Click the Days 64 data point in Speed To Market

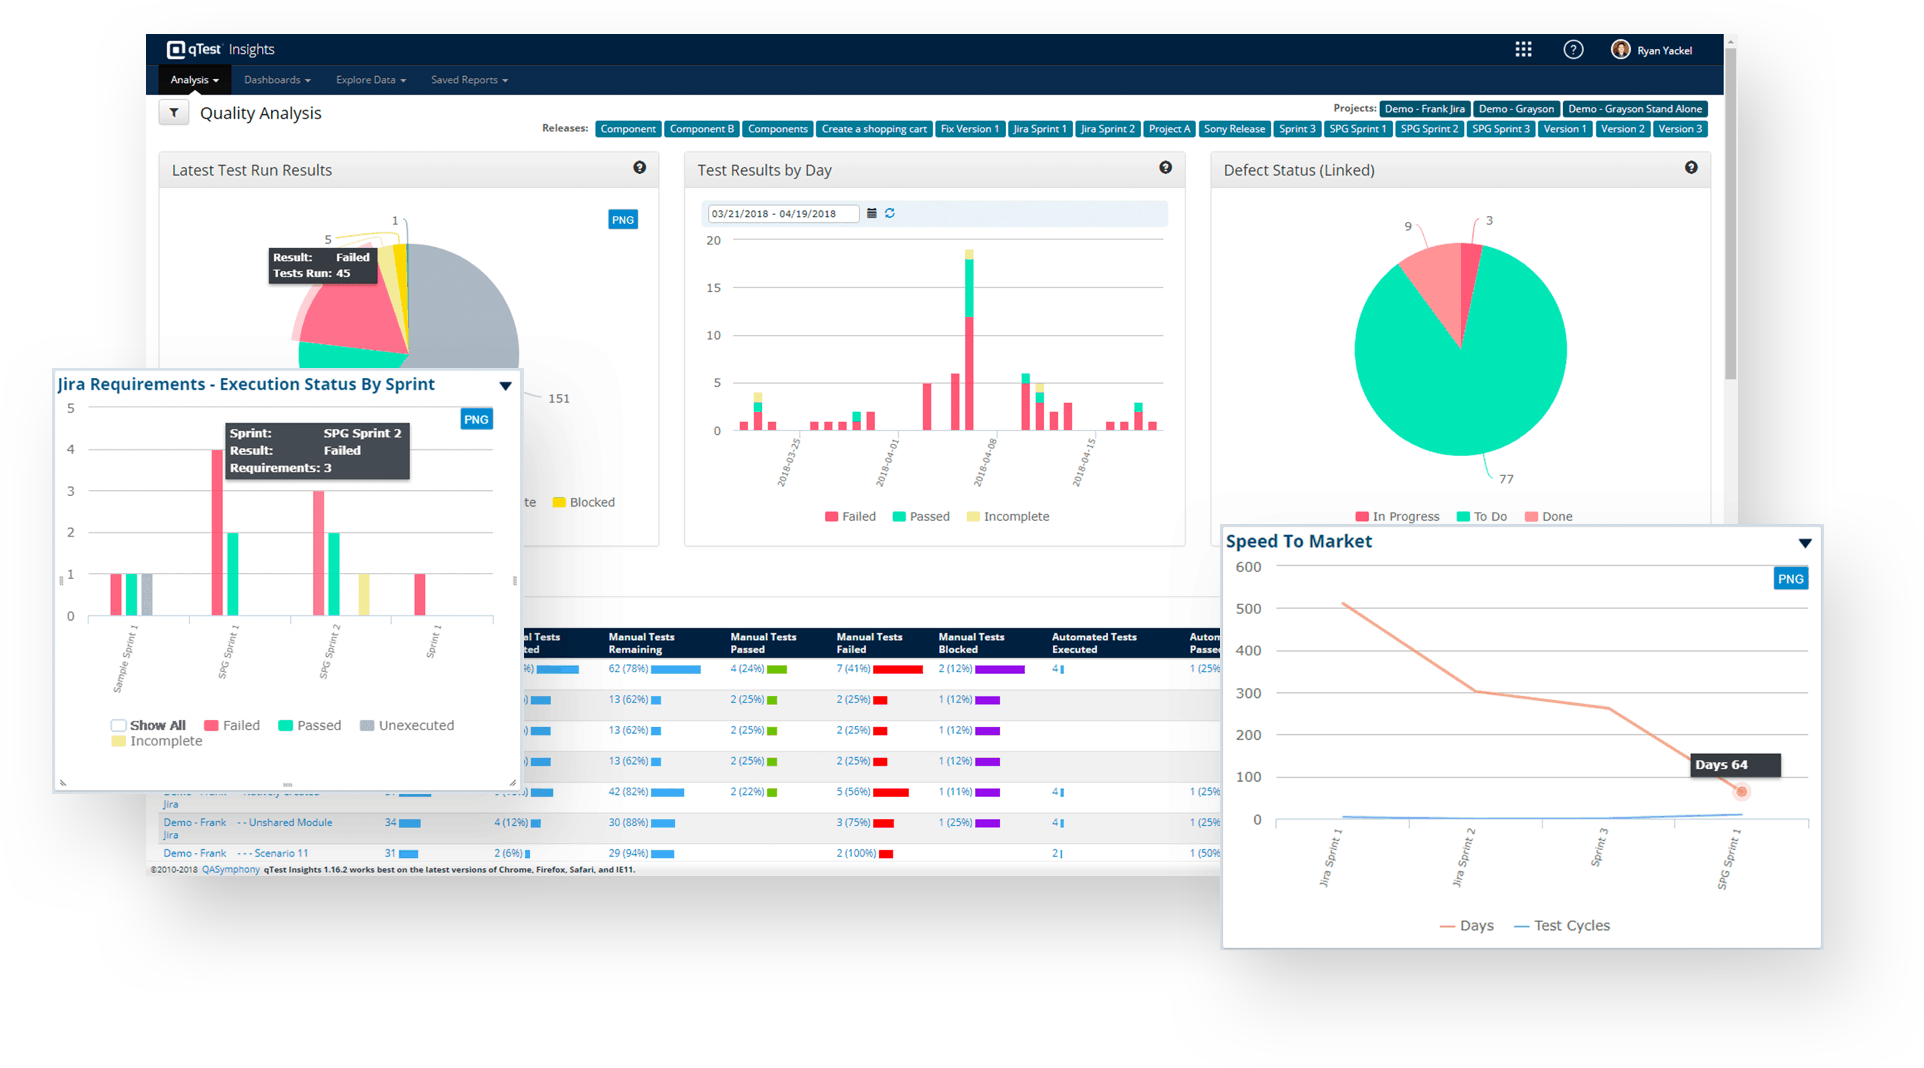tap(1741, 792)
